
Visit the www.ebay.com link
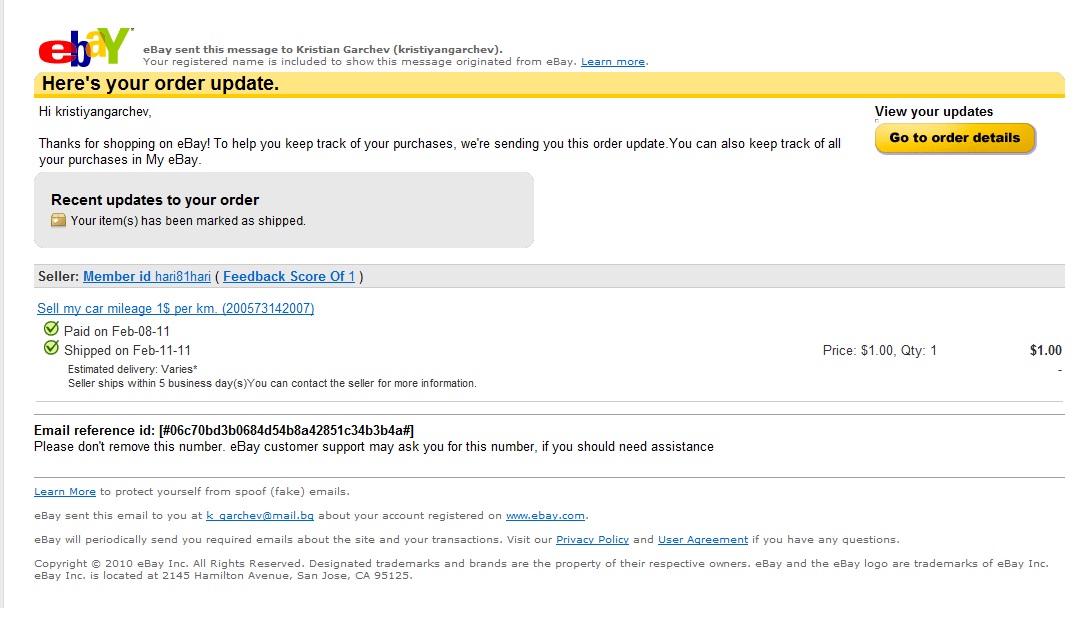coord(545,516)
